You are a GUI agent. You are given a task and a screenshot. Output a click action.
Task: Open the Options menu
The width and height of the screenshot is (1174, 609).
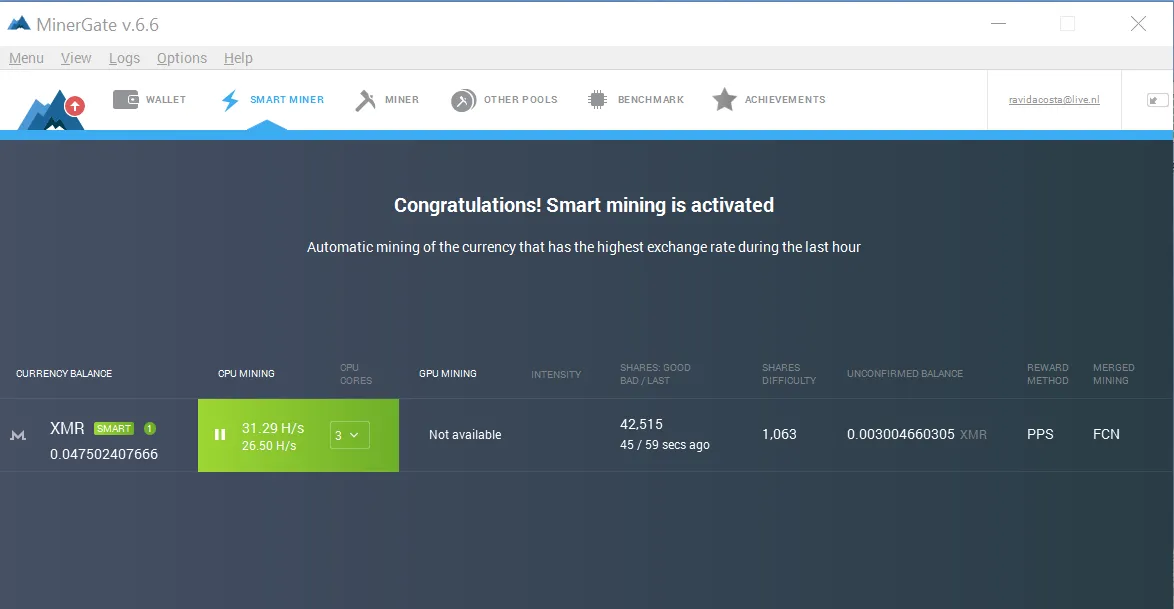182,58
